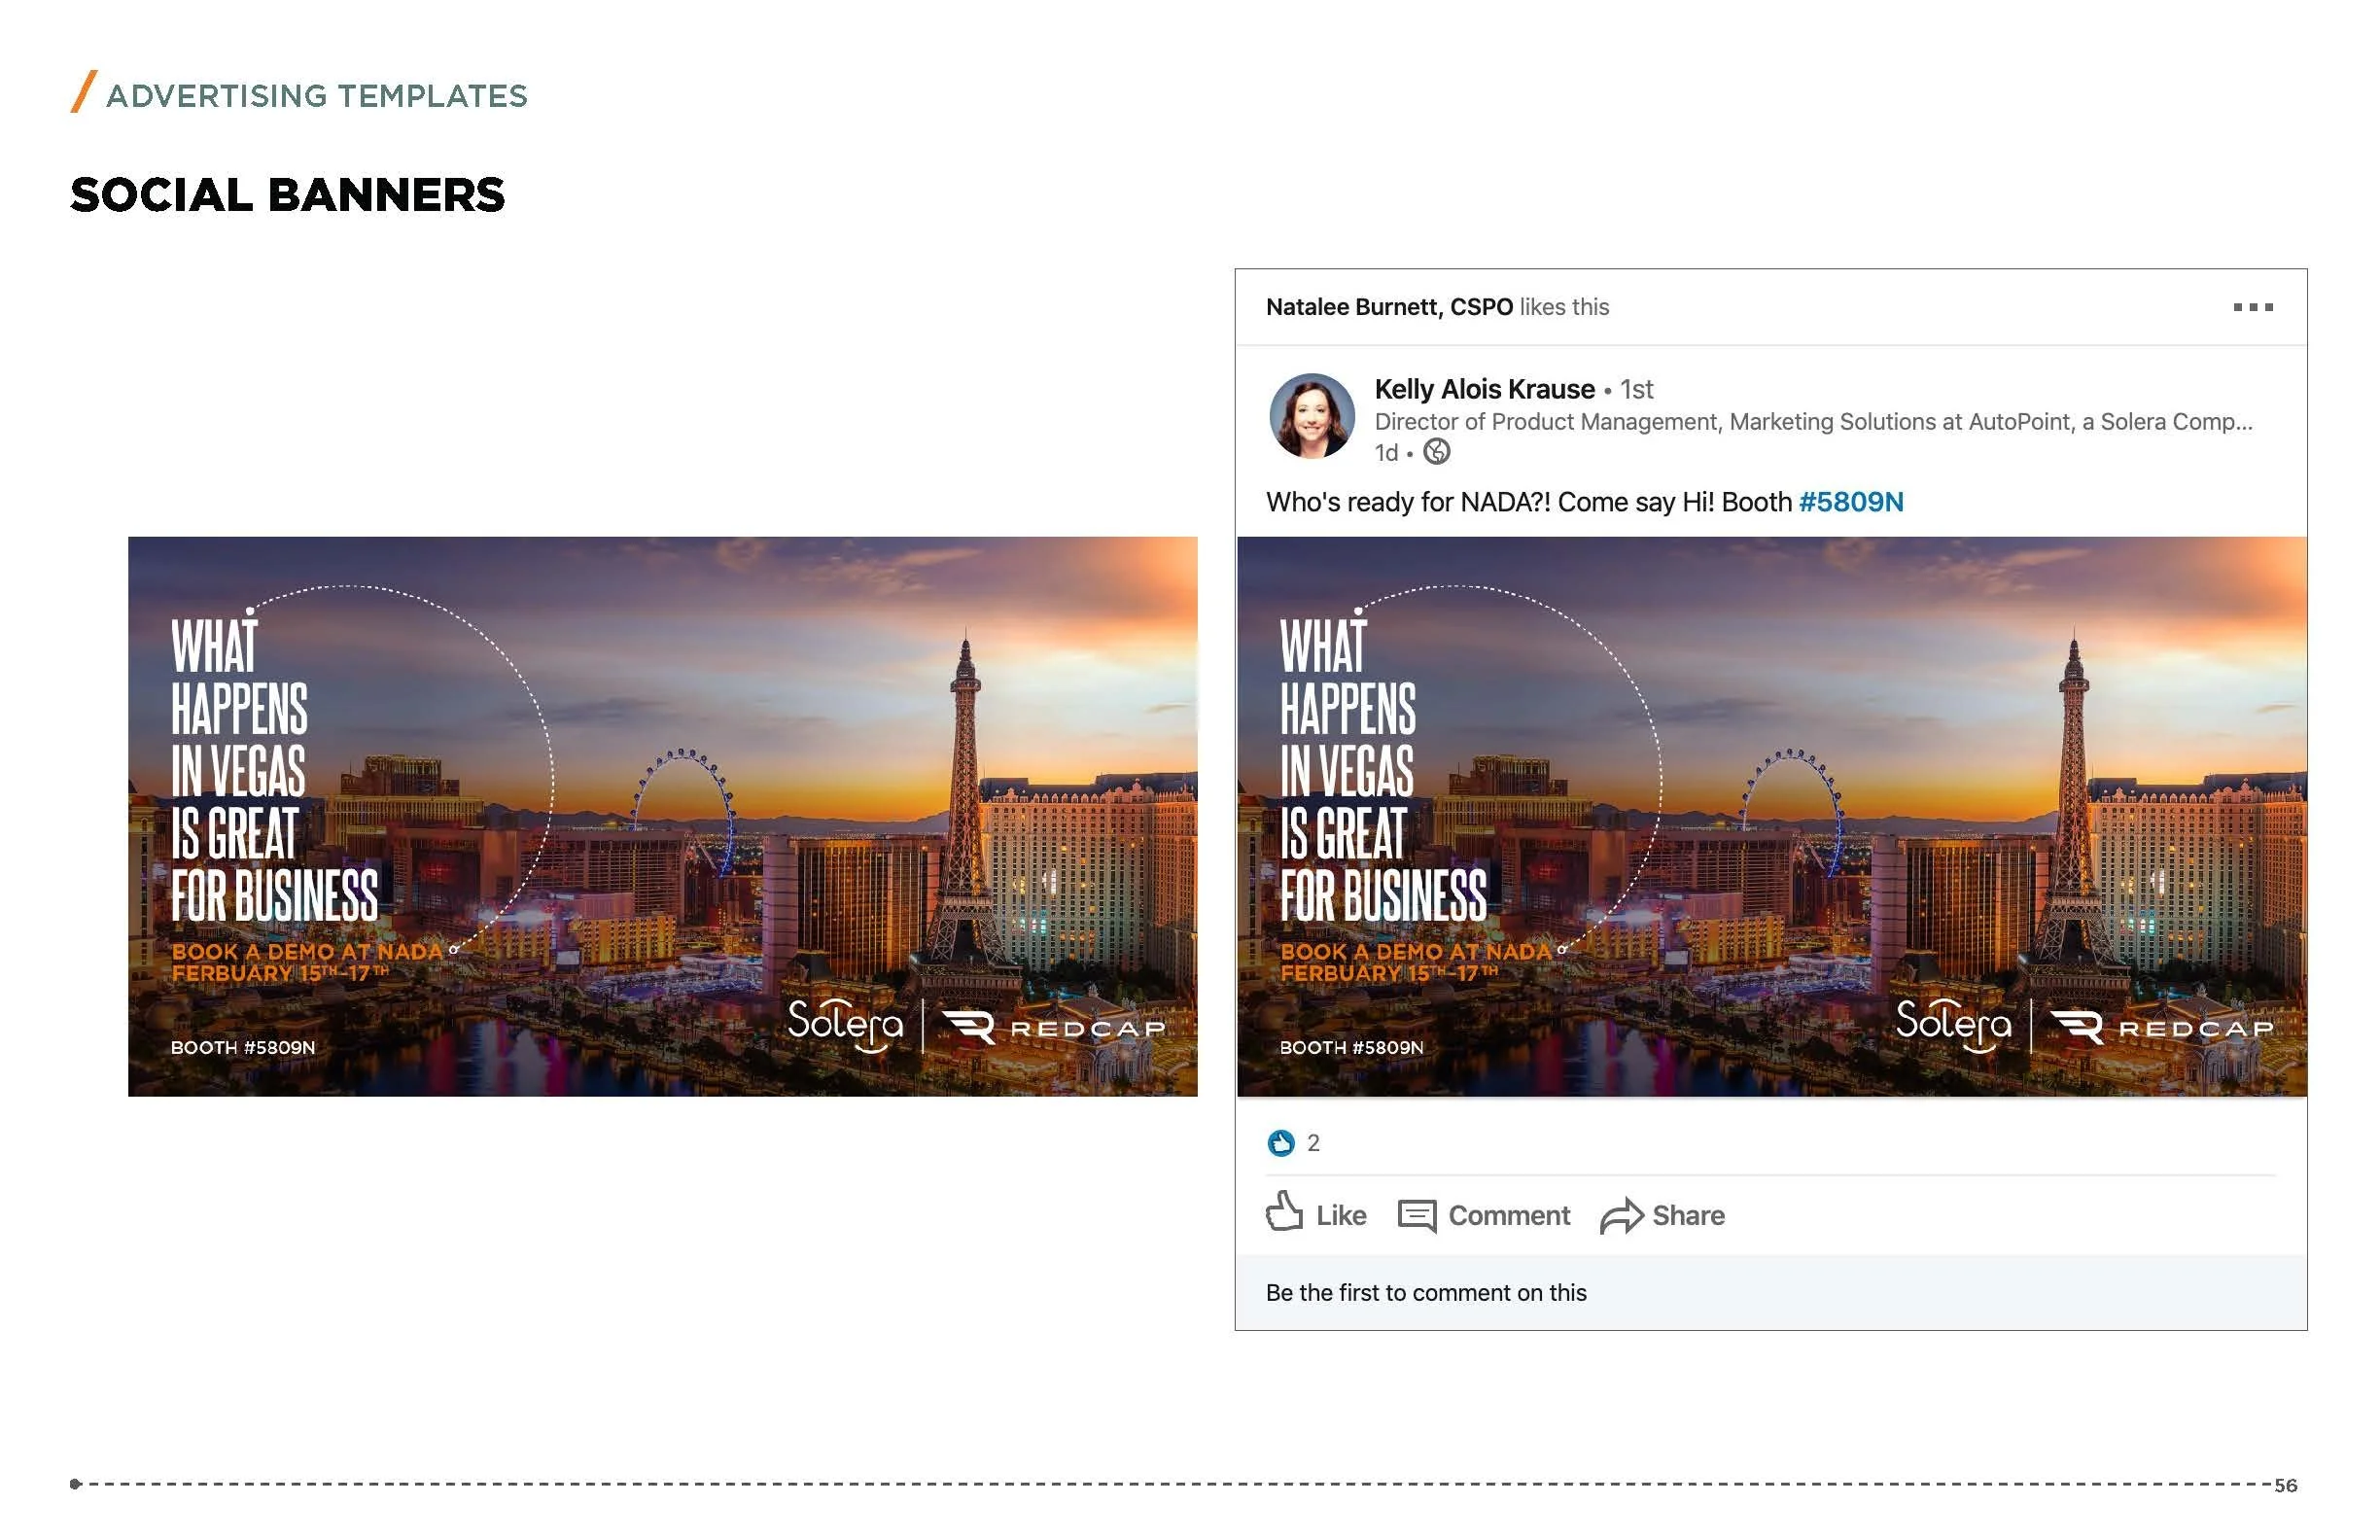Image resolution: width=2380 pixels, height=1540 pixels.
Task: Share the post via Share label
Action: (x=1688, y=1215)
